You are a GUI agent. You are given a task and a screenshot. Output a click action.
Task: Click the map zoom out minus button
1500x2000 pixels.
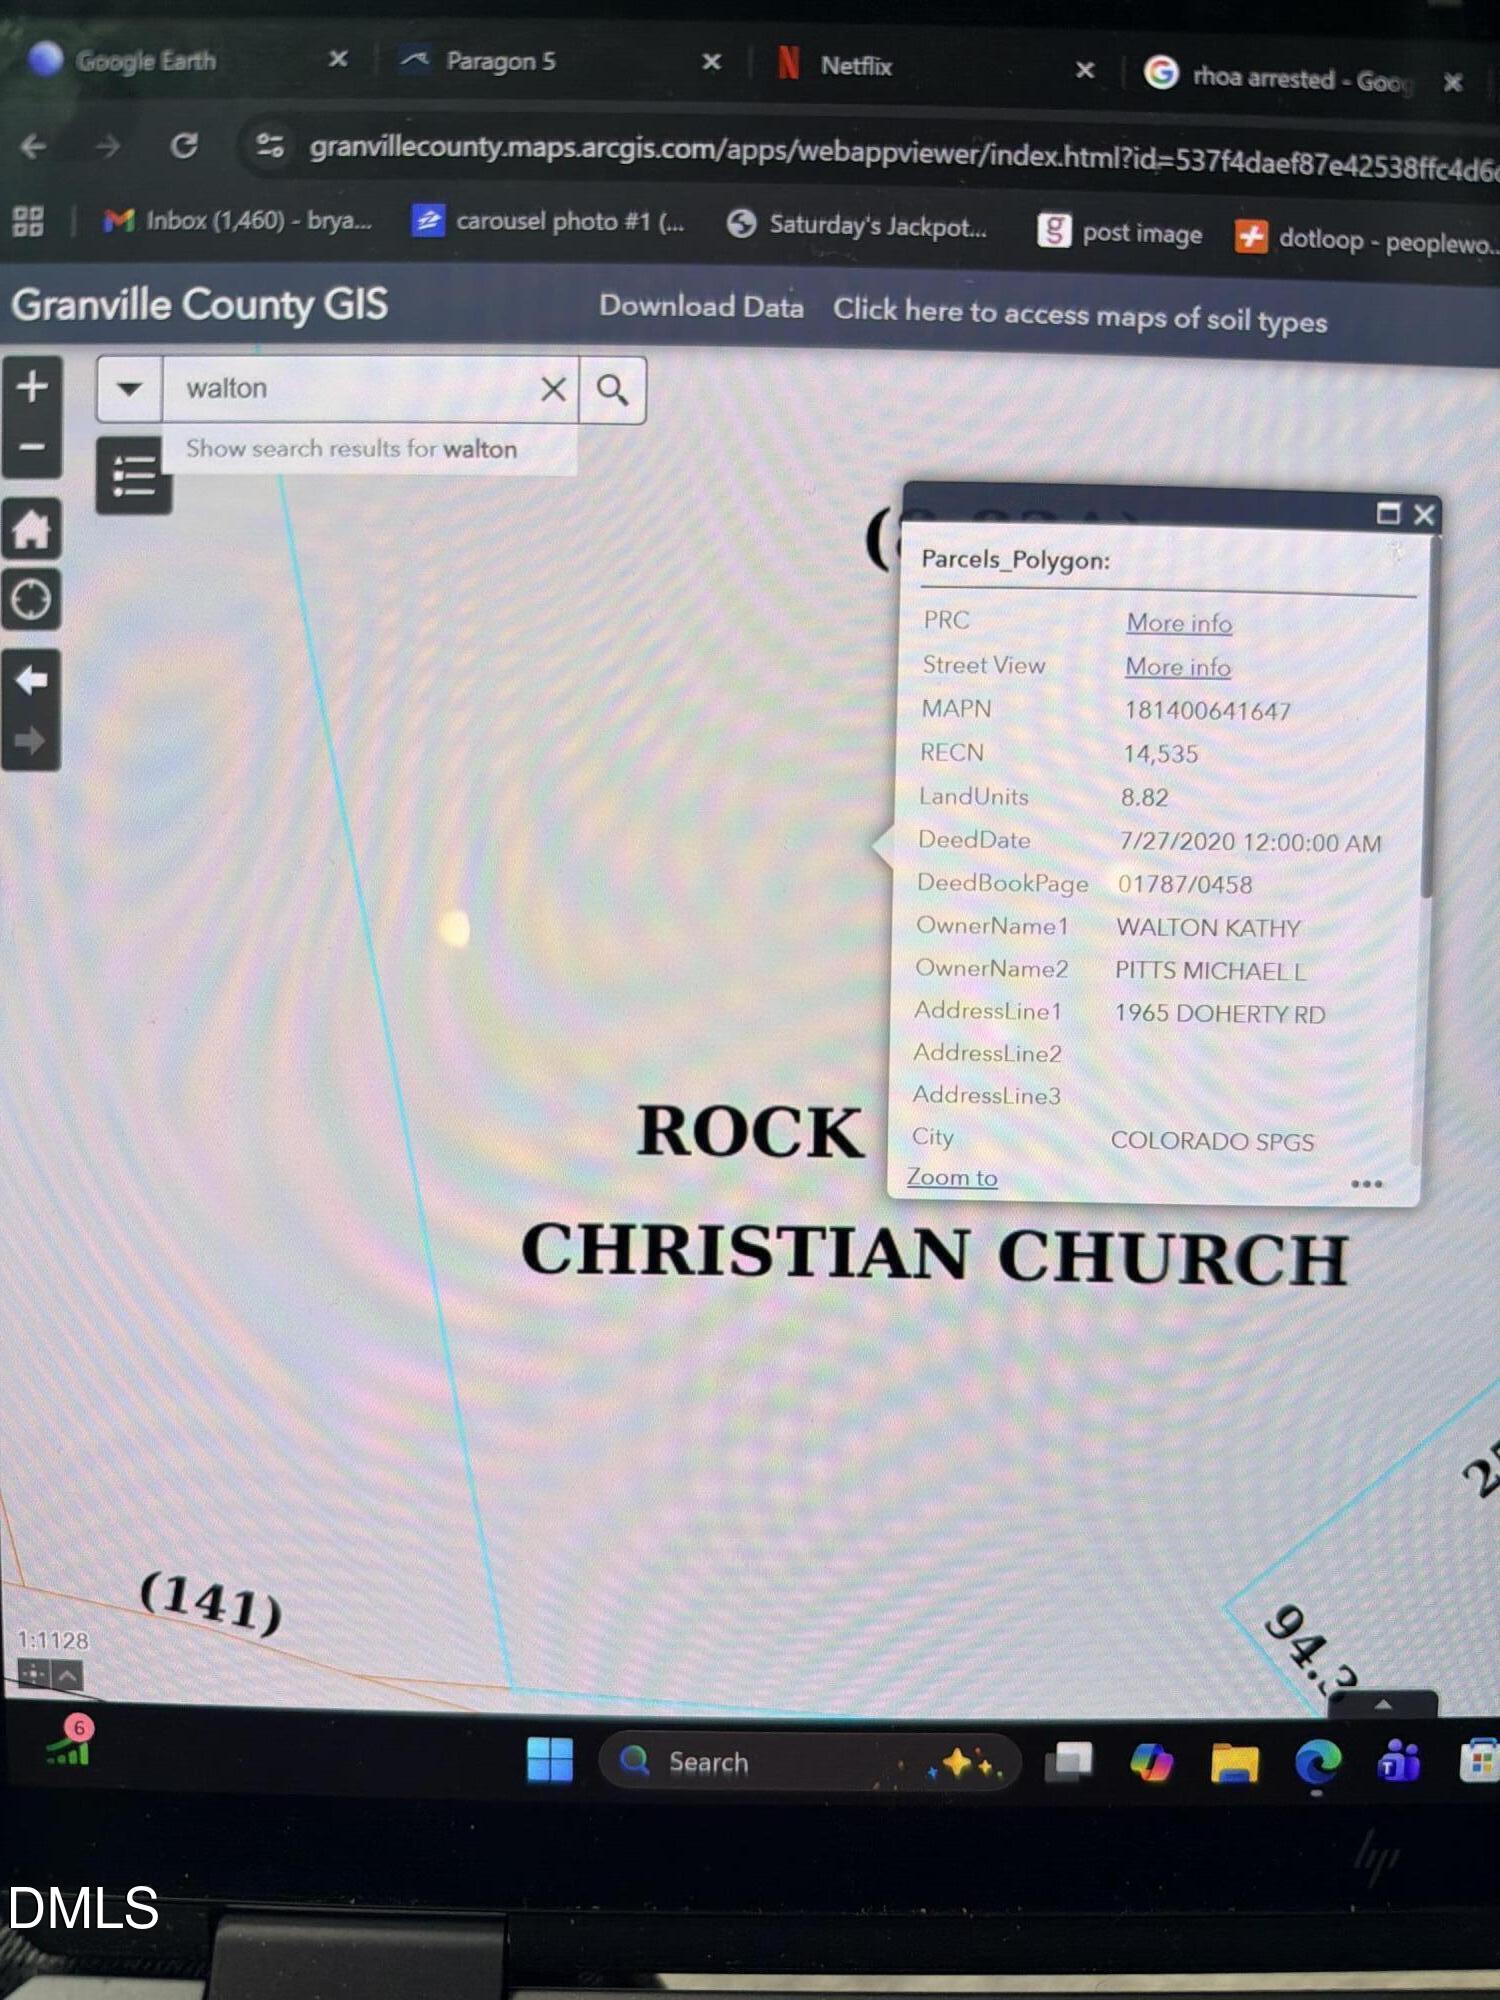click(x=32, y=447)
